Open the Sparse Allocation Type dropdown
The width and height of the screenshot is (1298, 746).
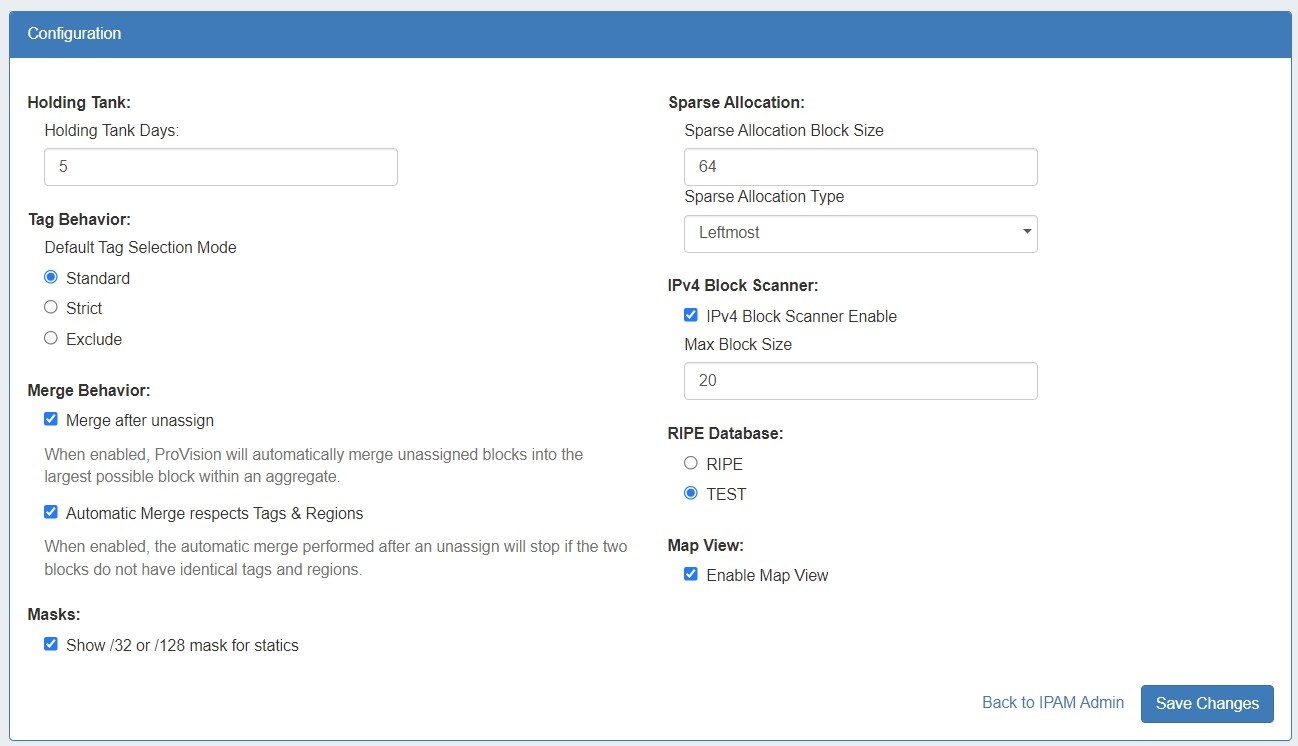pyautogui.click(x=860, y=233)
